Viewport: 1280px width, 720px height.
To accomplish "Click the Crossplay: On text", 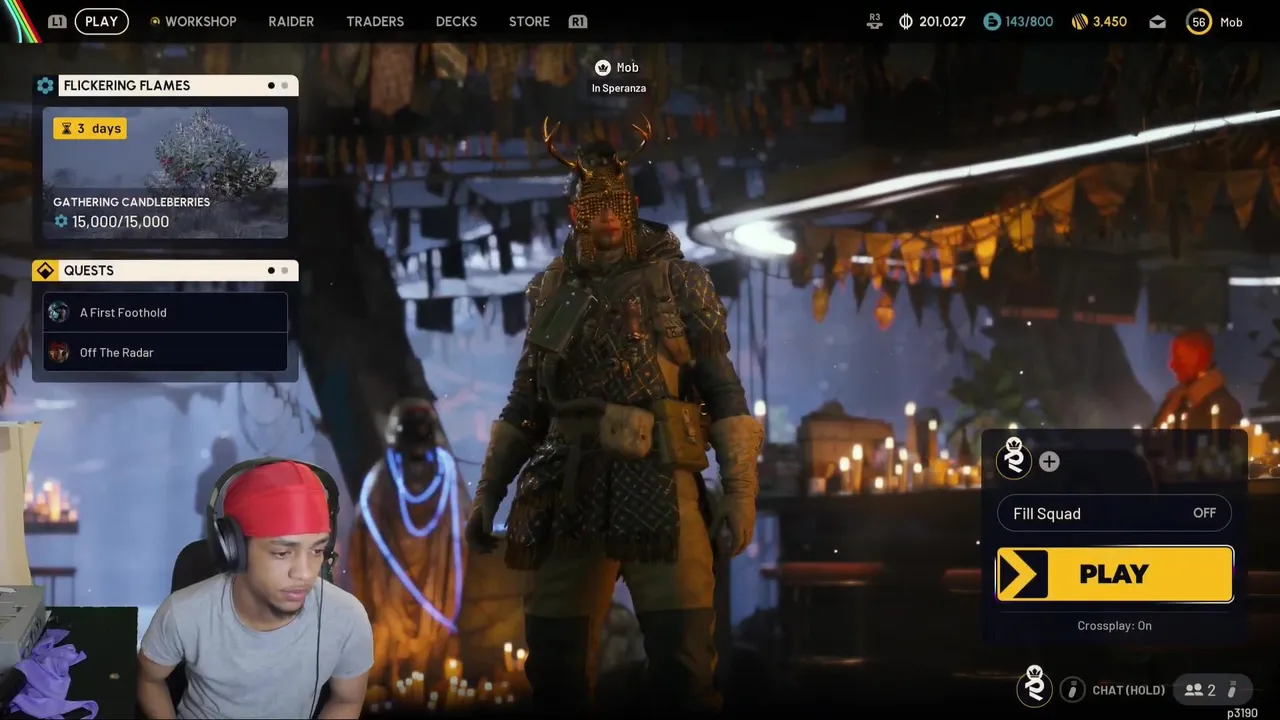I will [x=1114, y=625].
